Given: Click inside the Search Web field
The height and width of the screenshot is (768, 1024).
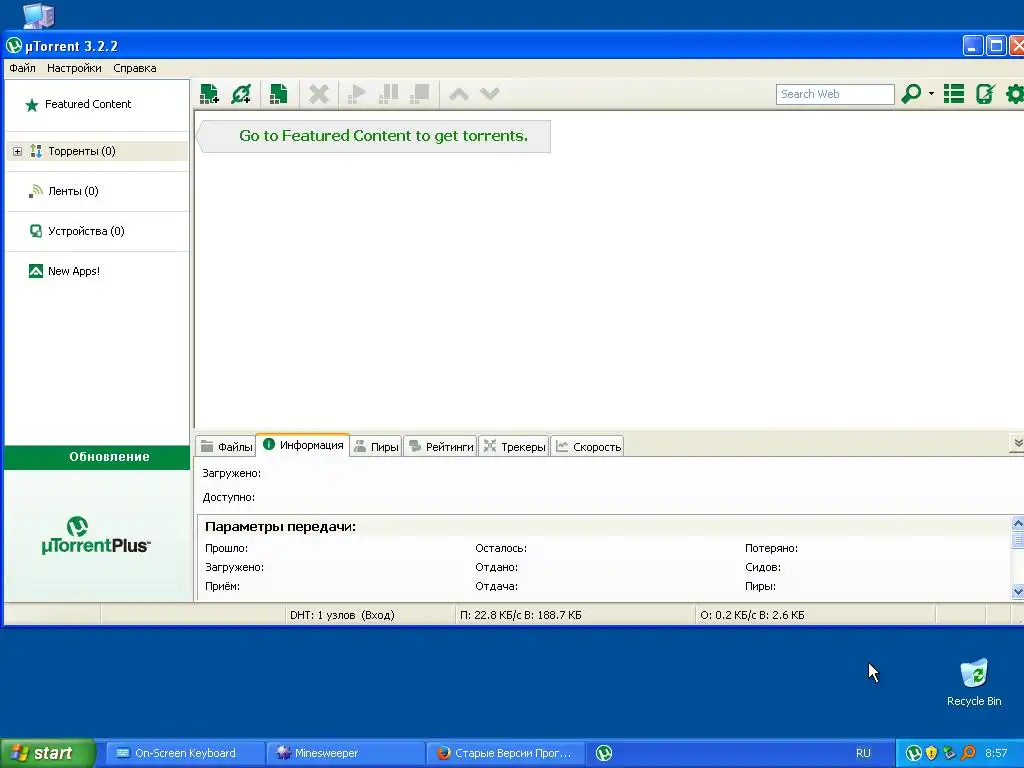Looking at the screenshot, I should pyautogui.click(x=835, y=94).
